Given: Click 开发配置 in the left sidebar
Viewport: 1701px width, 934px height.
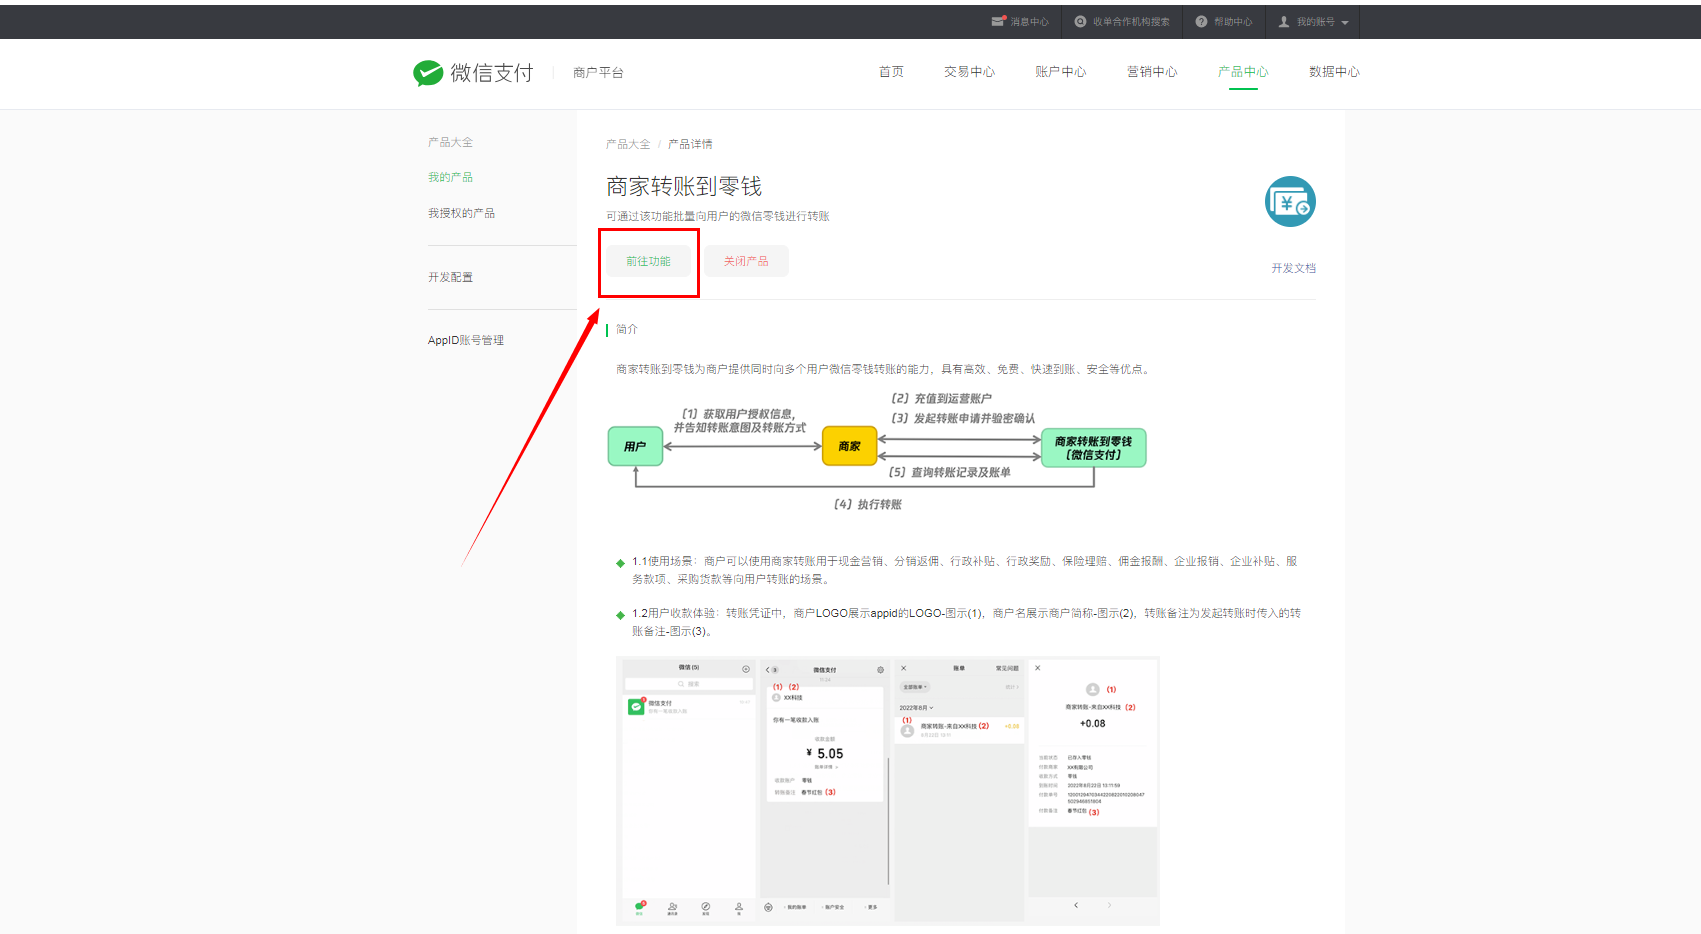Looking at the screenshot, I should tap(450, 277).
